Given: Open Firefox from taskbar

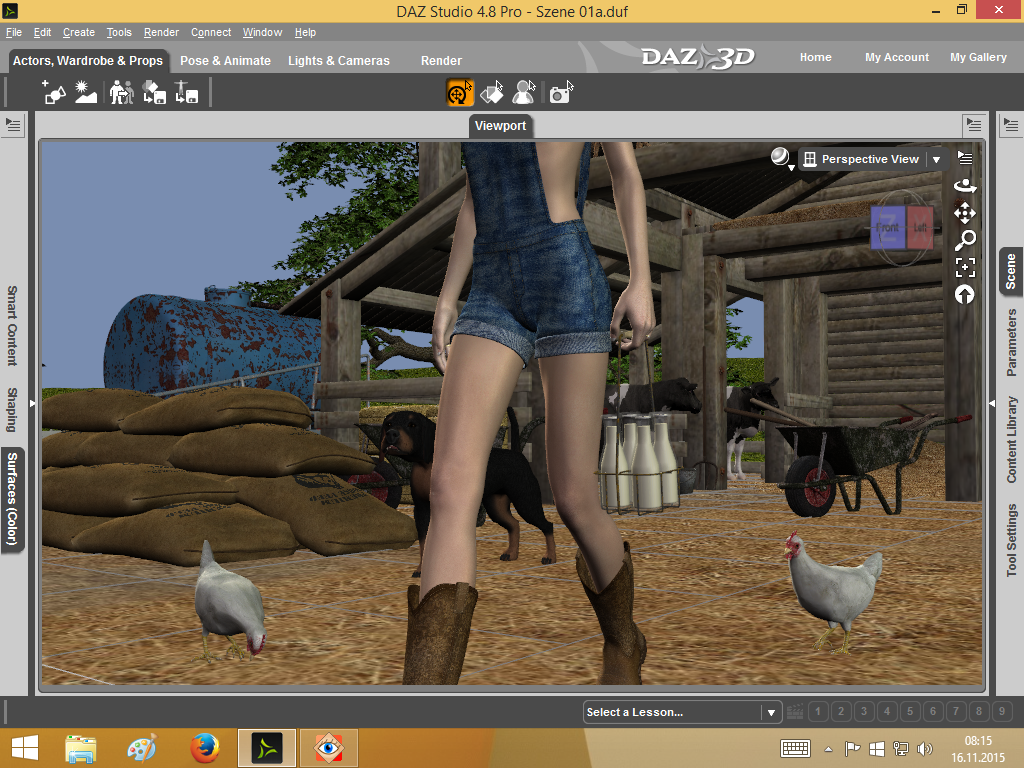Looking at the screenshot, I should click(x=204, y=748).
